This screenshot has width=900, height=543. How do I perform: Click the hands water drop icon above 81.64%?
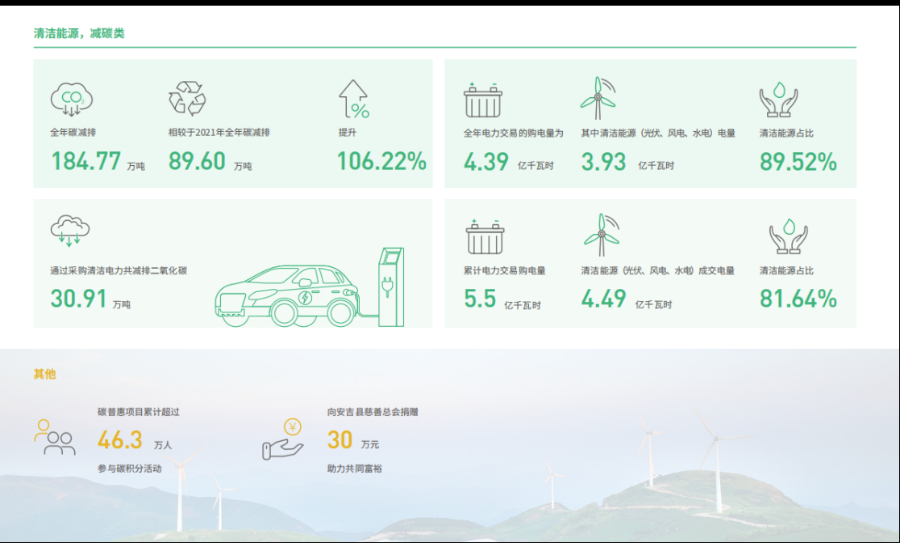click(x=788, y=237)
